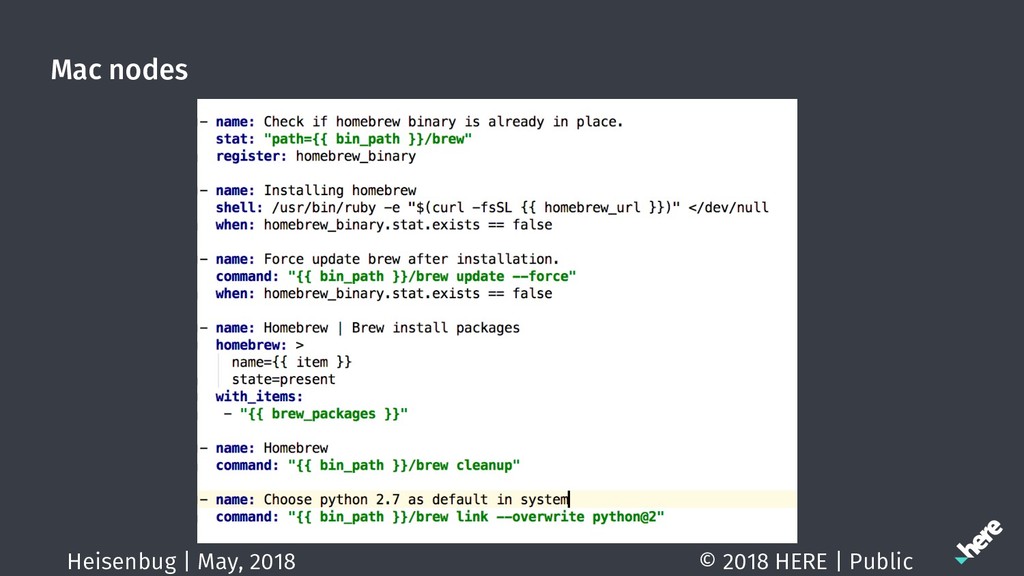Click the 'state=present' line
1024x576 pixels.
283,379
